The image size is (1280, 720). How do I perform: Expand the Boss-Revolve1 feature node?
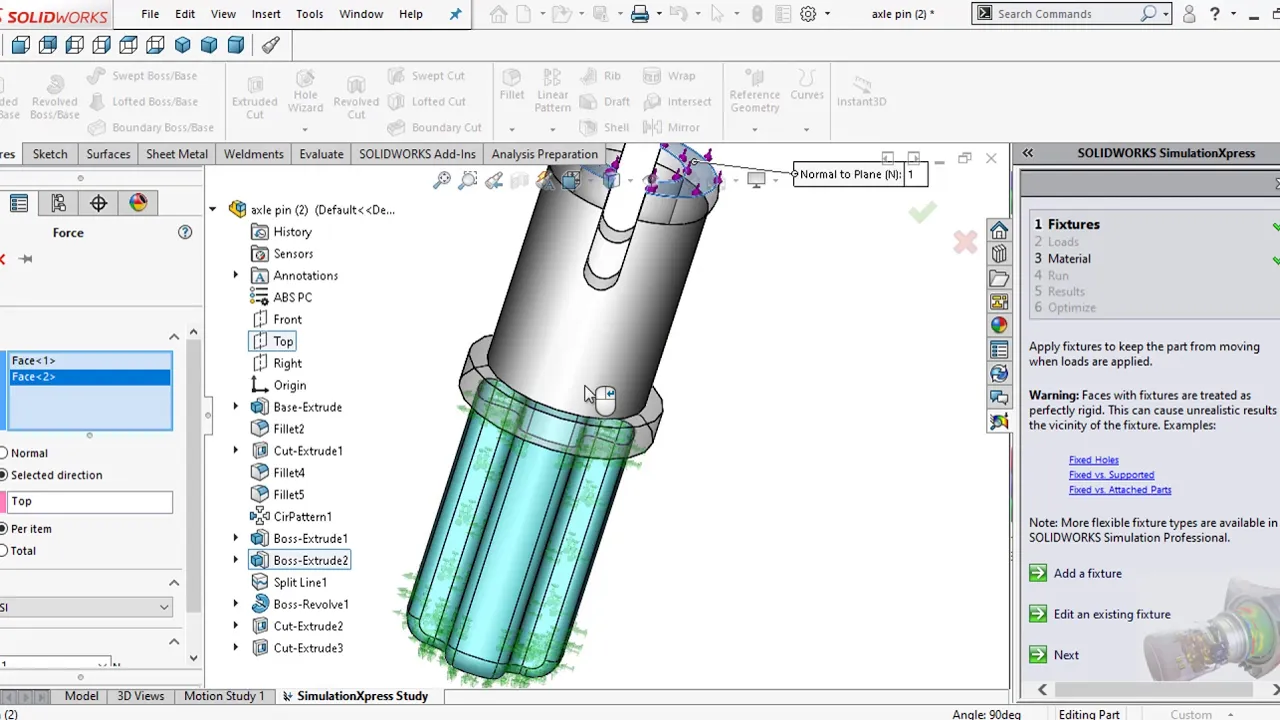click(236, 604)
